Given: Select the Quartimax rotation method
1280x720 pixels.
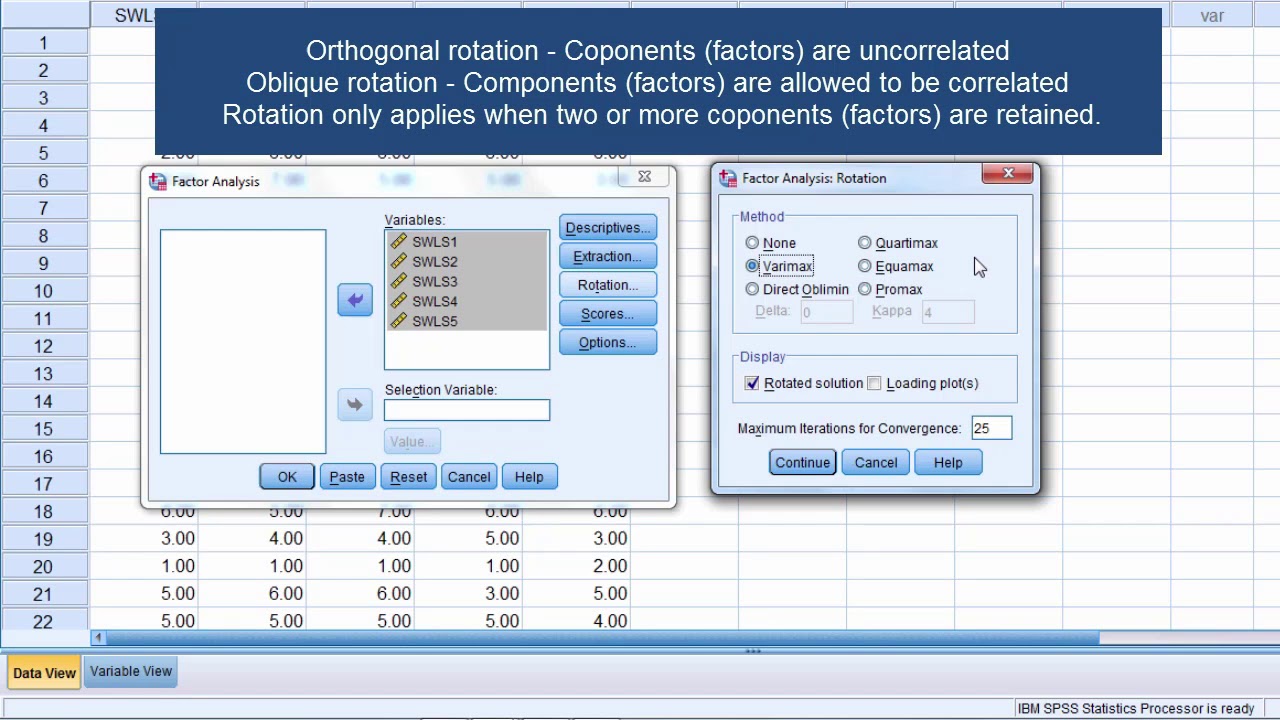Looking at the screenshot, I should 865,243.
